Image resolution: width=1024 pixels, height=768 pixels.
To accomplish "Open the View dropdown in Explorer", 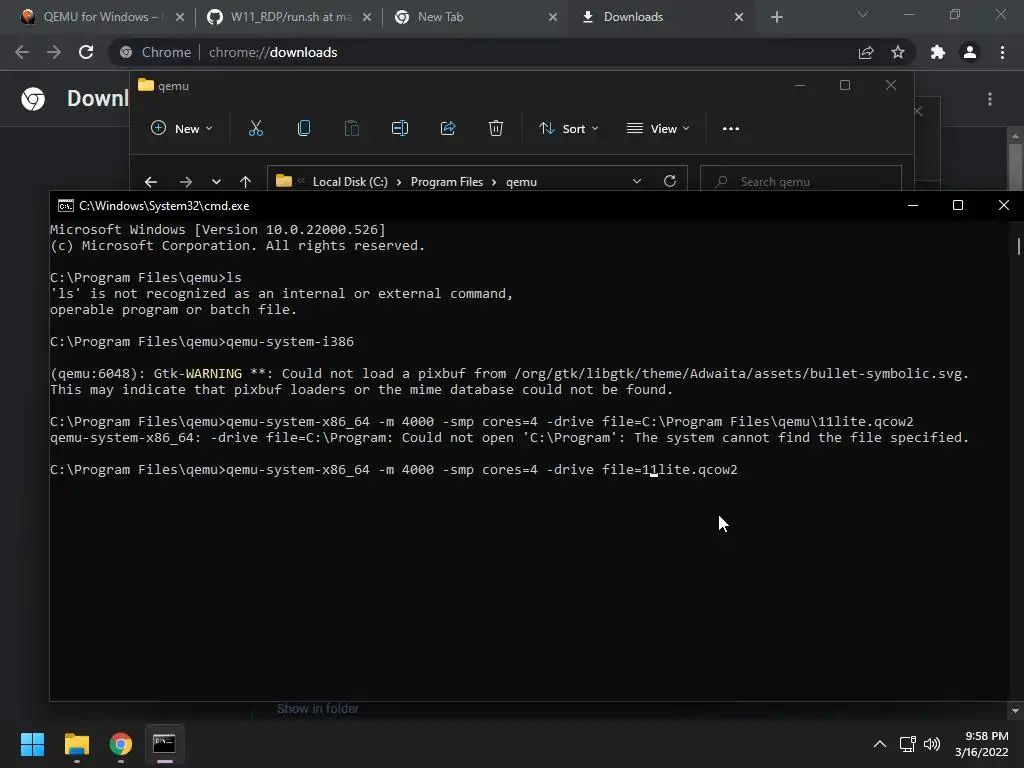I will coord(658,129).
